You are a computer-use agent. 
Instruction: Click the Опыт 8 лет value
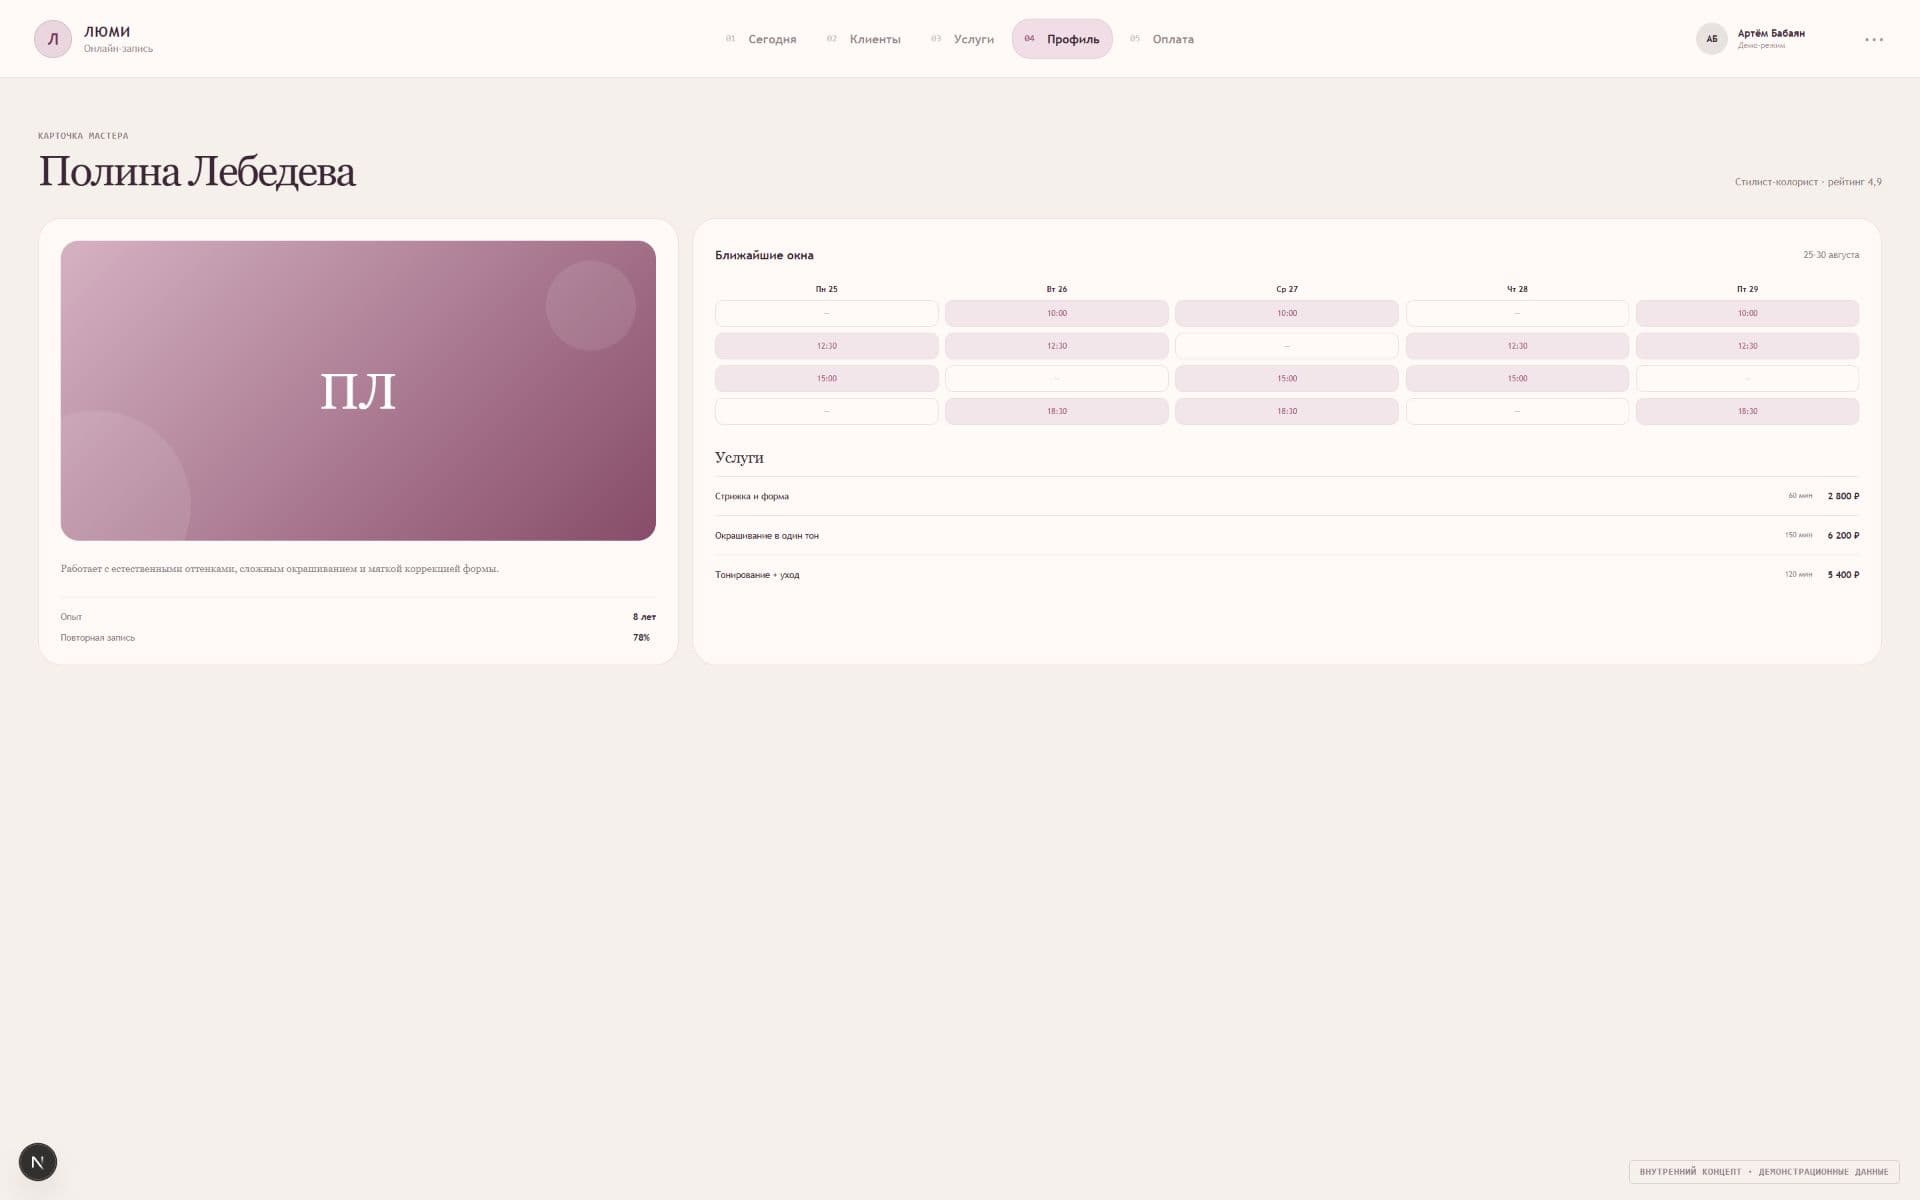click(x=644, y=617)
